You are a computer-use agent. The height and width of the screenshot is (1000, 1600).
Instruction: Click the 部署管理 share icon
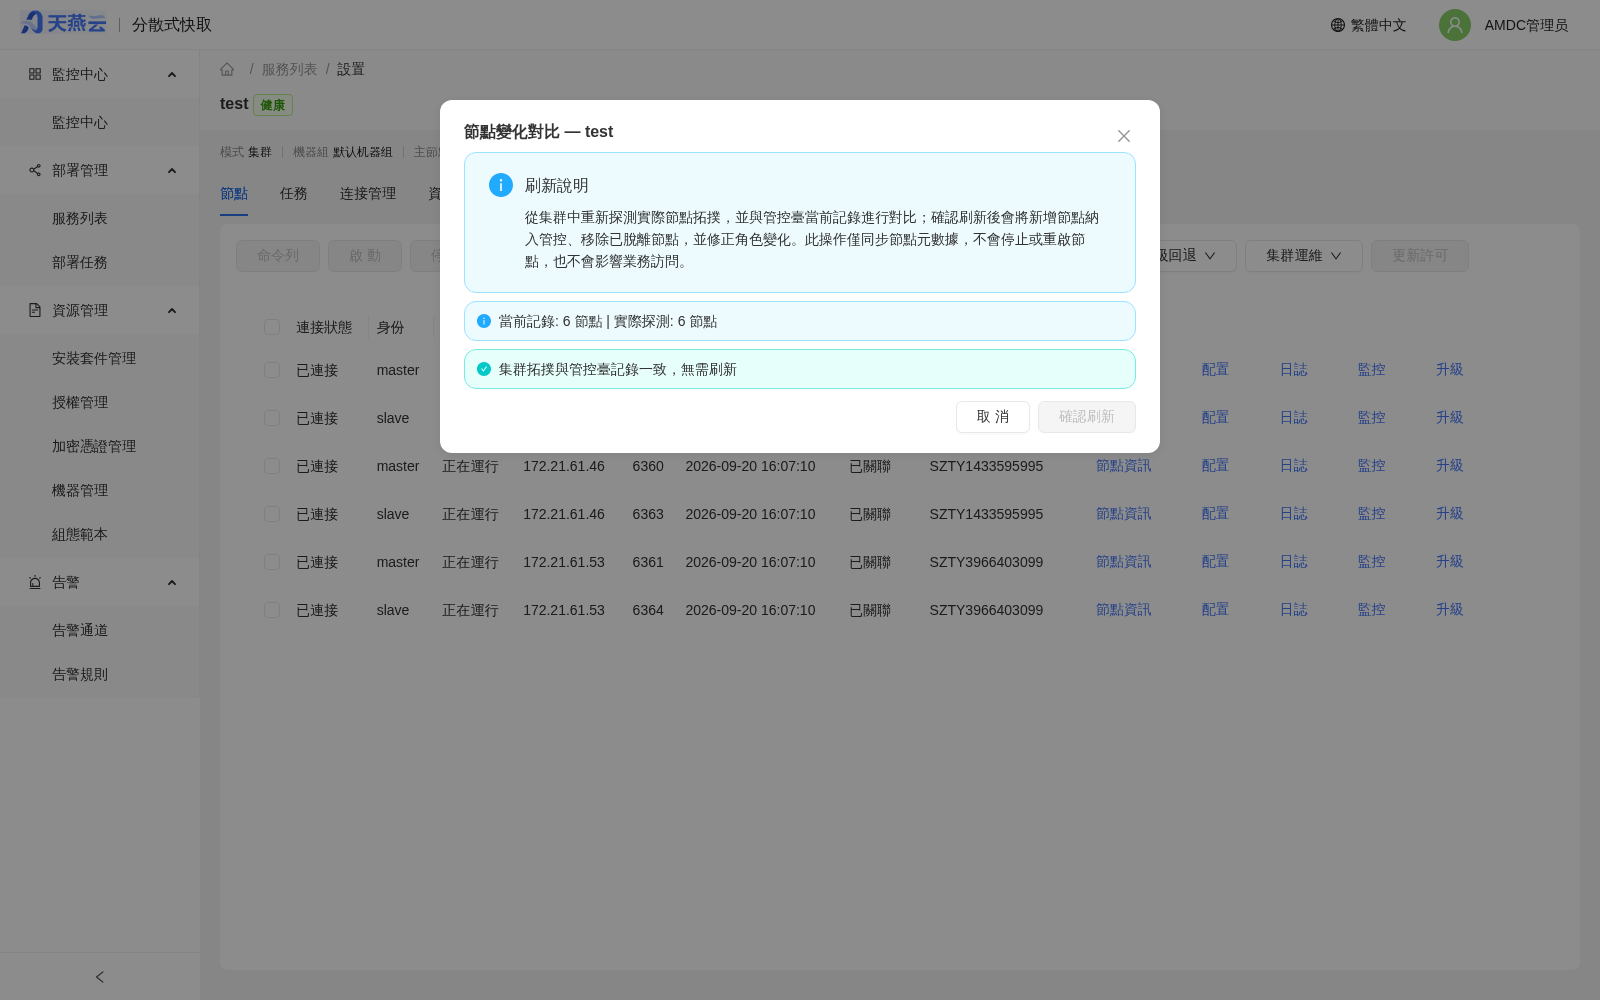(35, 170)
